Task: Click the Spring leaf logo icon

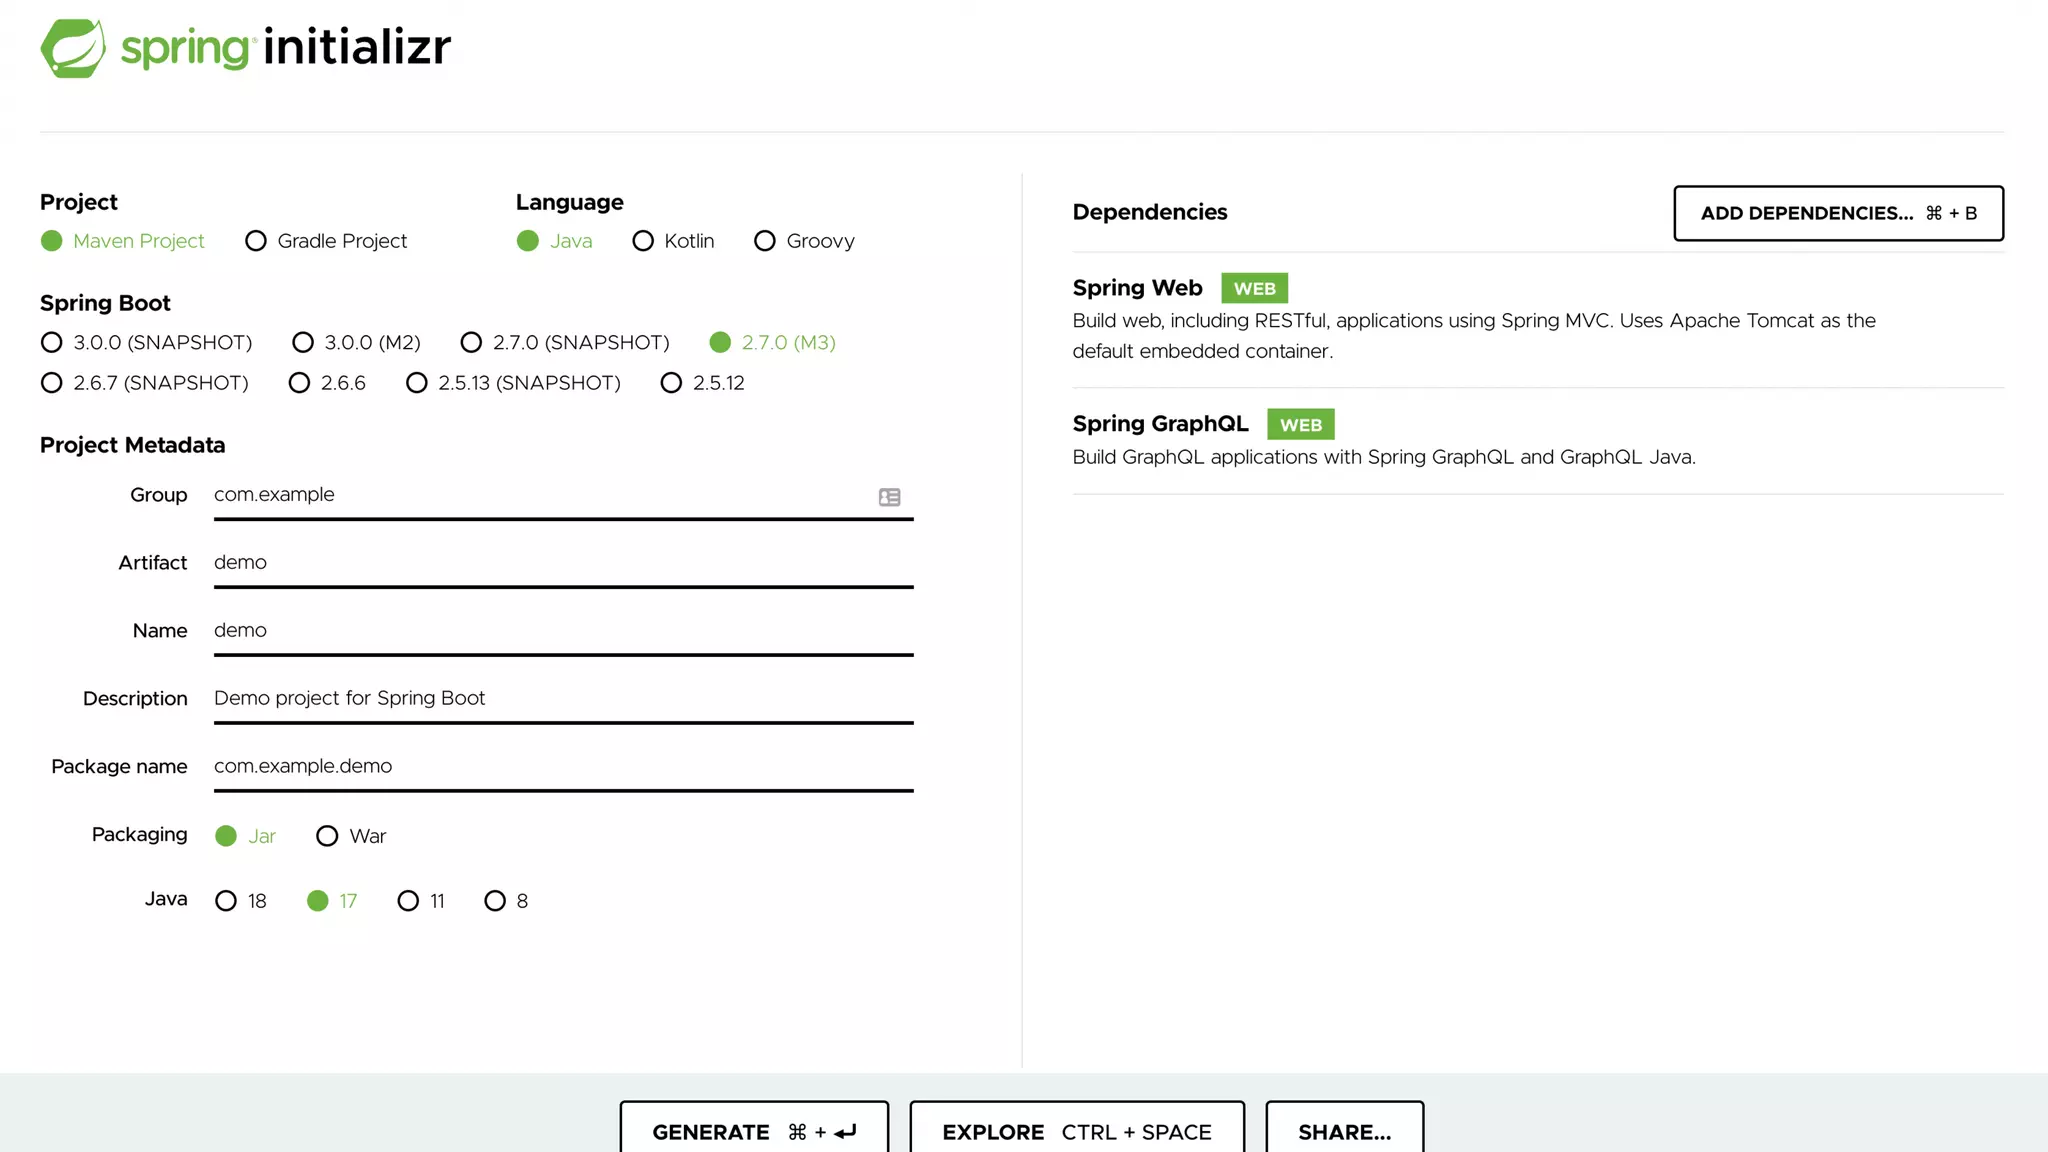Action: point(73,48)
